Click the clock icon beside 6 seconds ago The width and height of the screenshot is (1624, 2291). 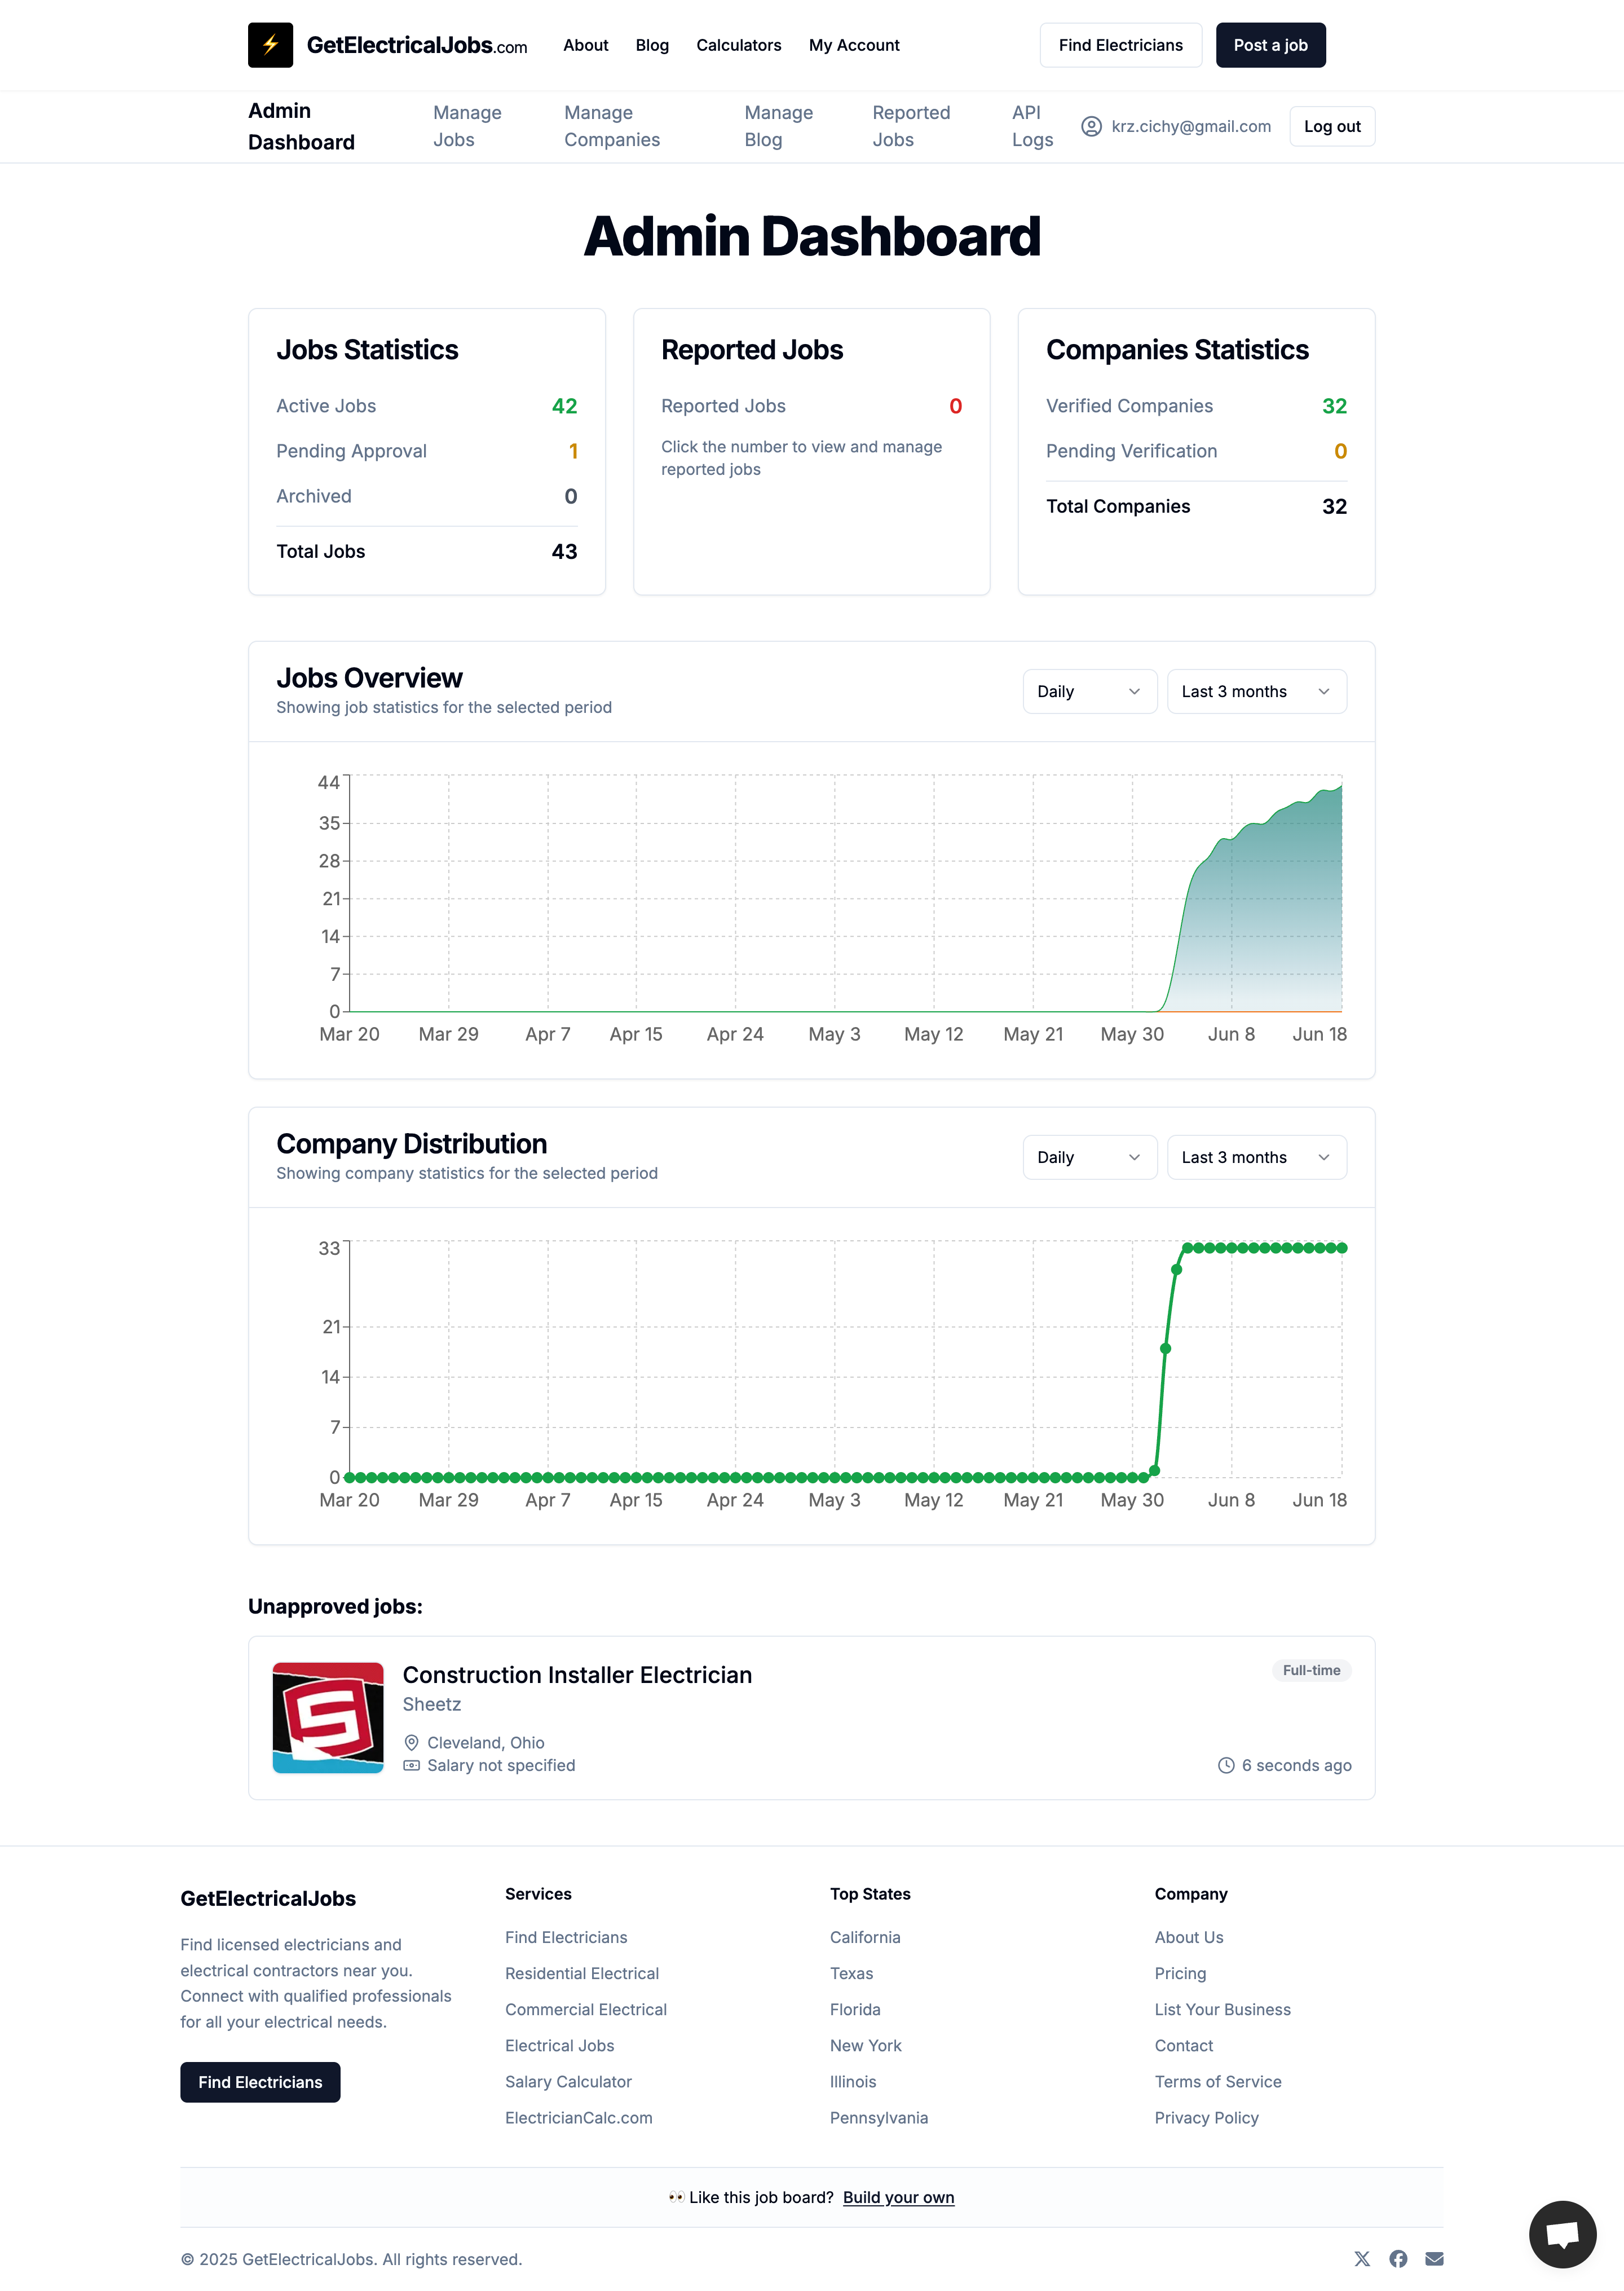click(1226, 1765)
